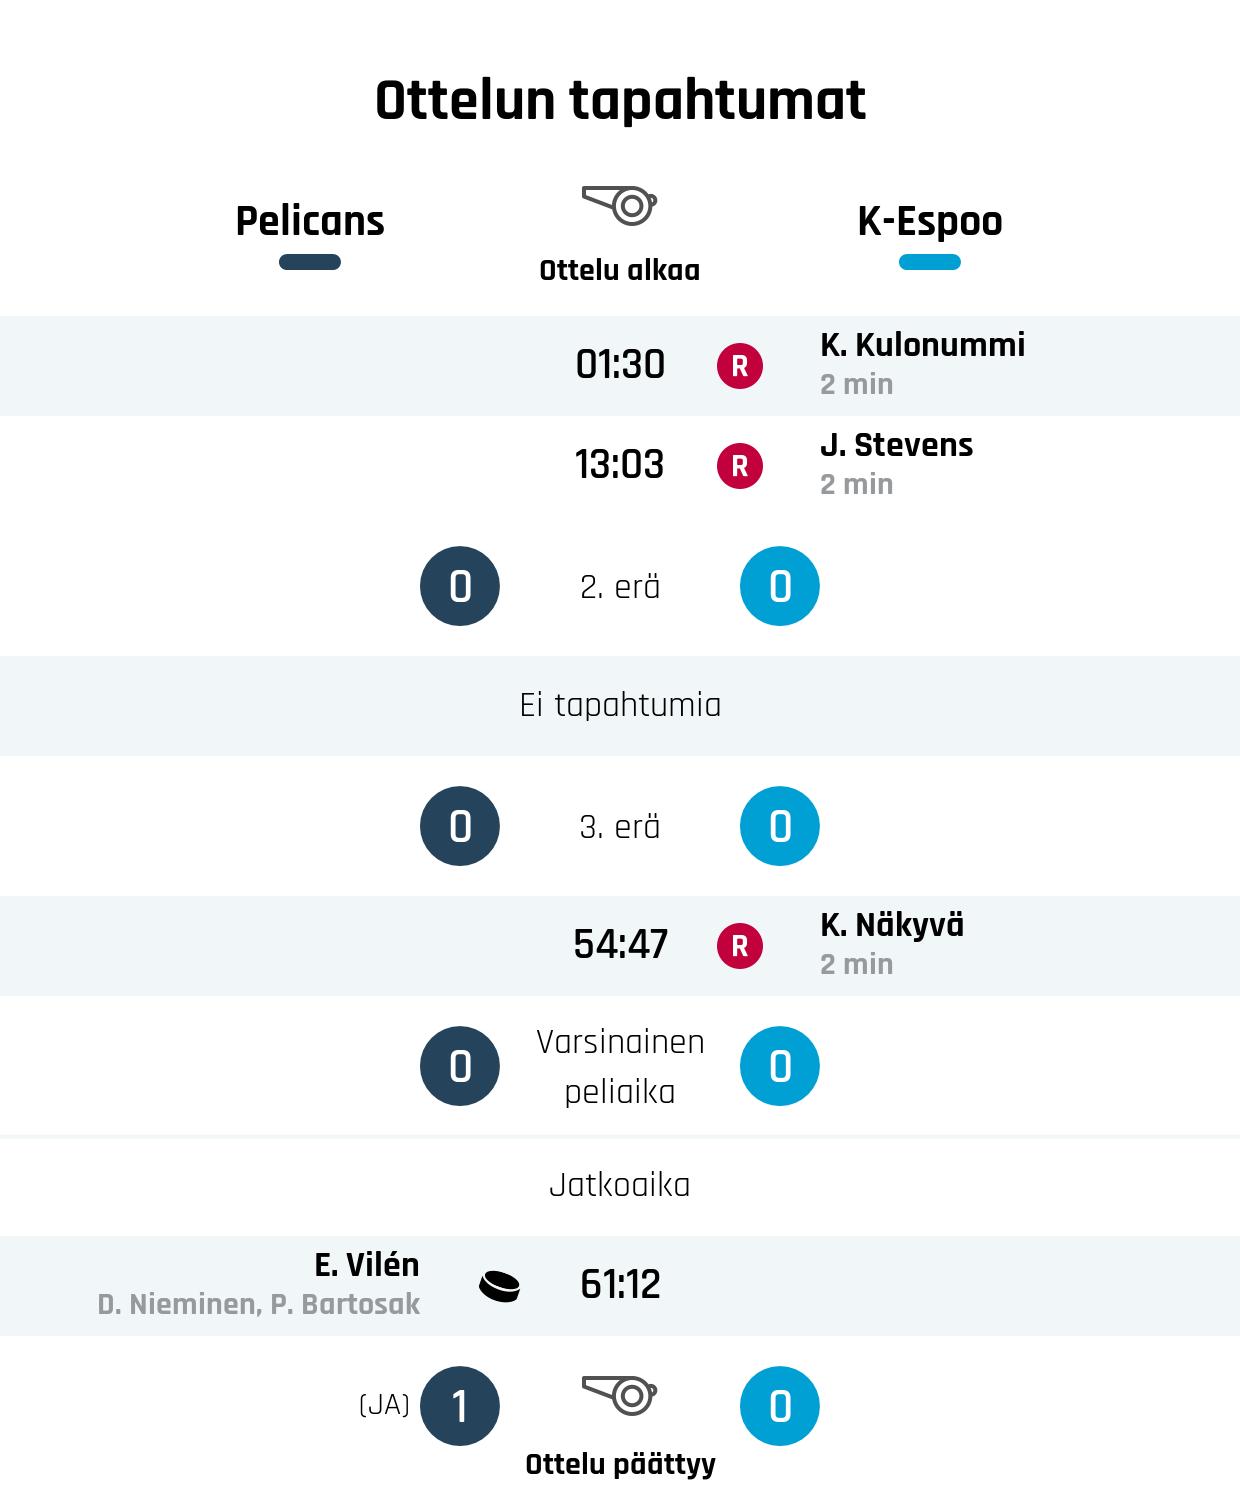Click the 2. erä period label
This screenshot has width=1240, height=1498.
[620, 587]
